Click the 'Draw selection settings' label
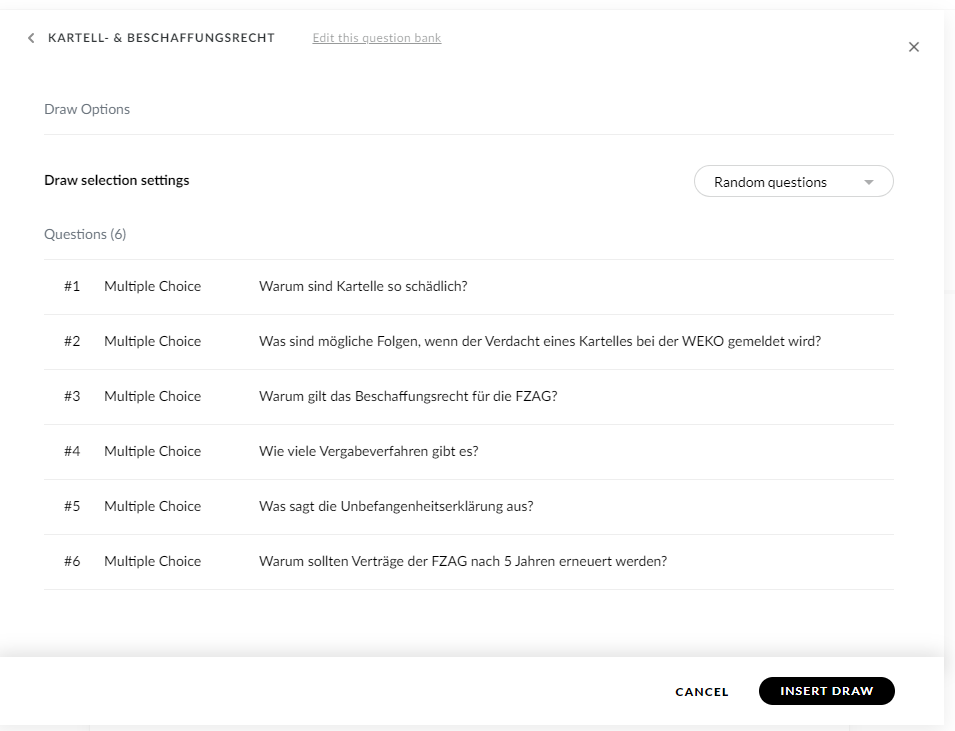 click(x=116, y=180)
